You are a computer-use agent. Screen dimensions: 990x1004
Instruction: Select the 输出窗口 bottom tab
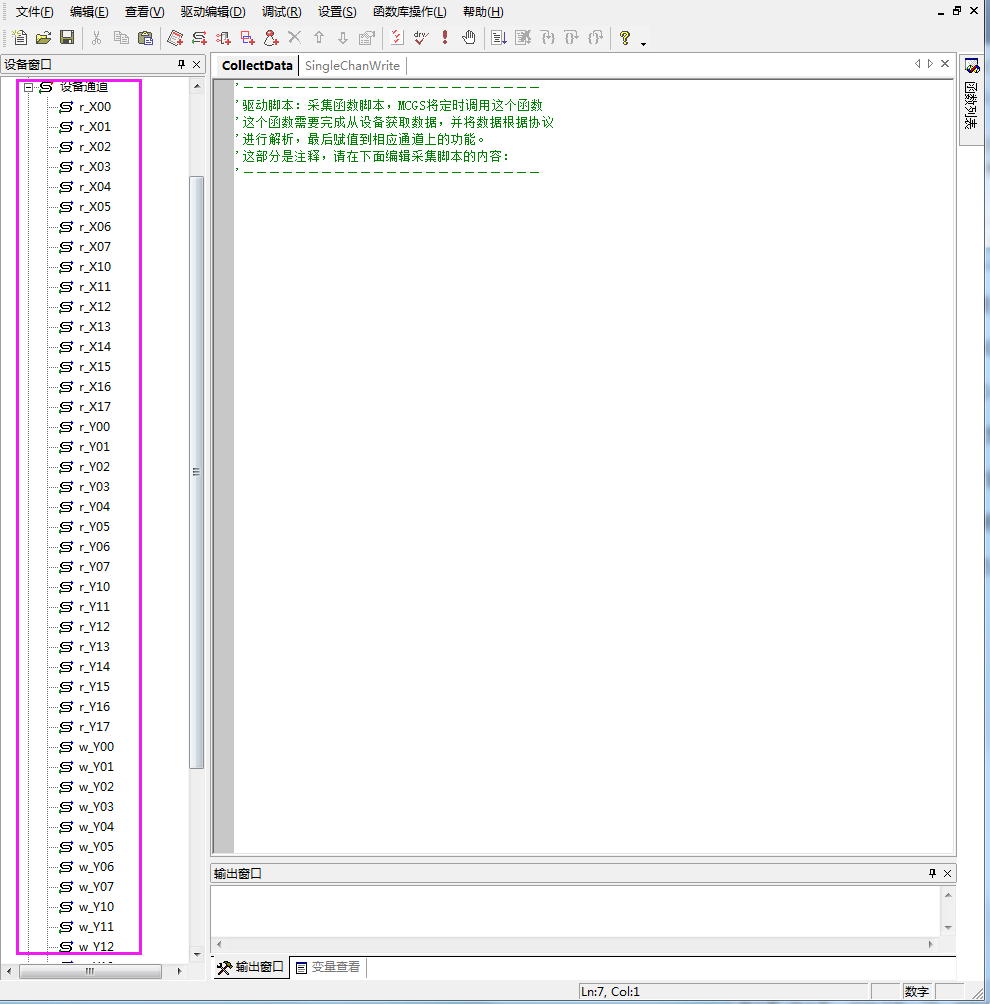tap(250, 967)
